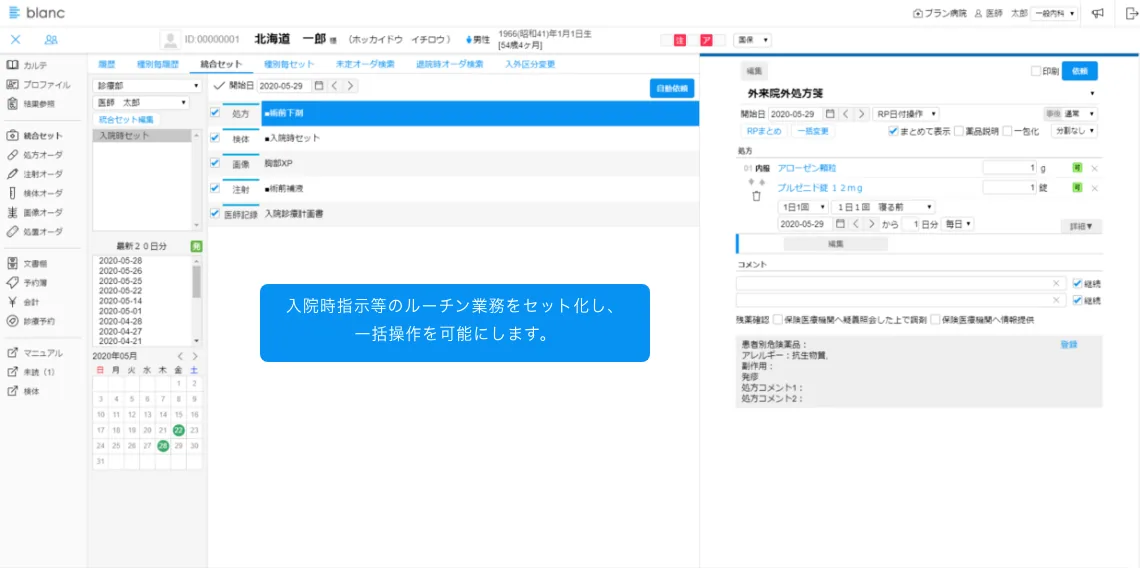1140x568 pixels.
Task: Open the 分割なし dropdown
Action: [x=1074, y=131]
